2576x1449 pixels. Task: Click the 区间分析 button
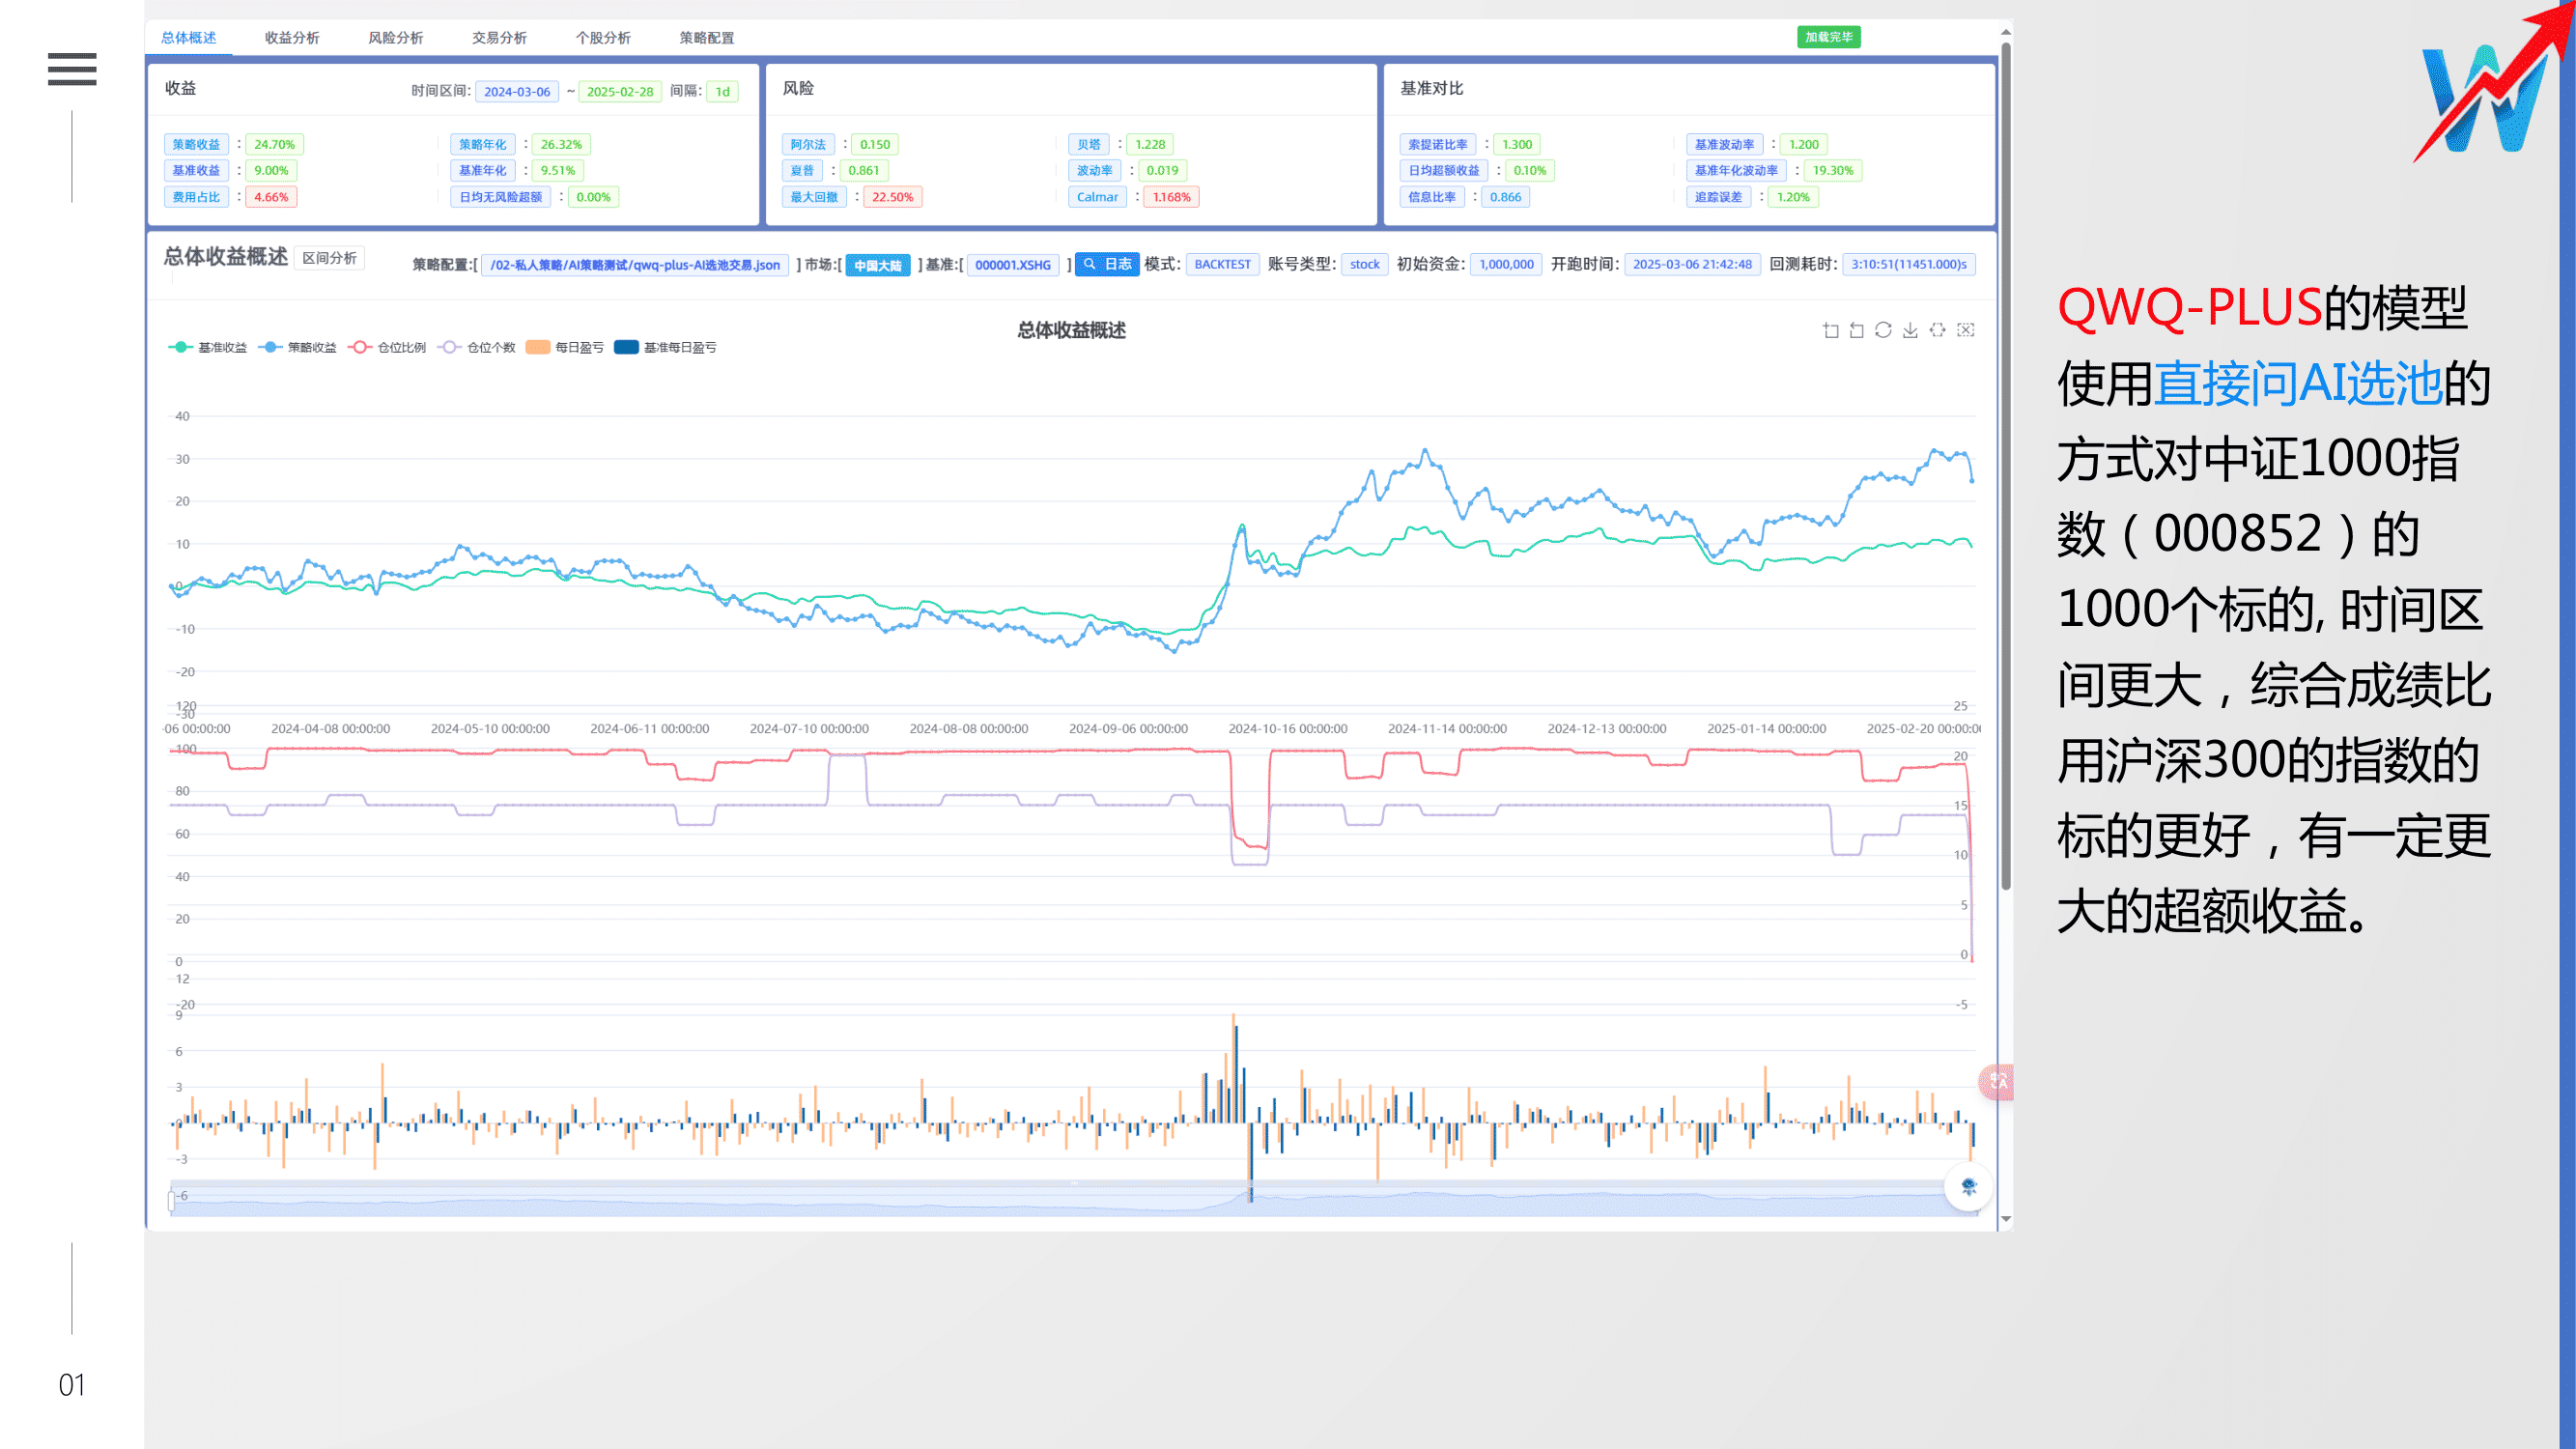(x=329, y=258)
